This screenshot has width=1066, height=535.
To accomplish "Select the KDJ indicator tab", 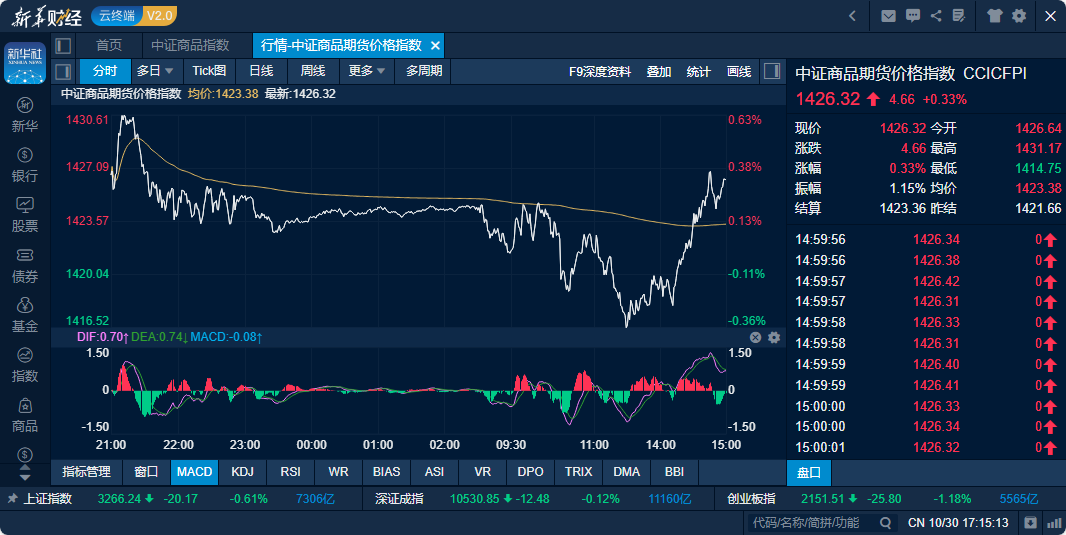I will point(242,472).
